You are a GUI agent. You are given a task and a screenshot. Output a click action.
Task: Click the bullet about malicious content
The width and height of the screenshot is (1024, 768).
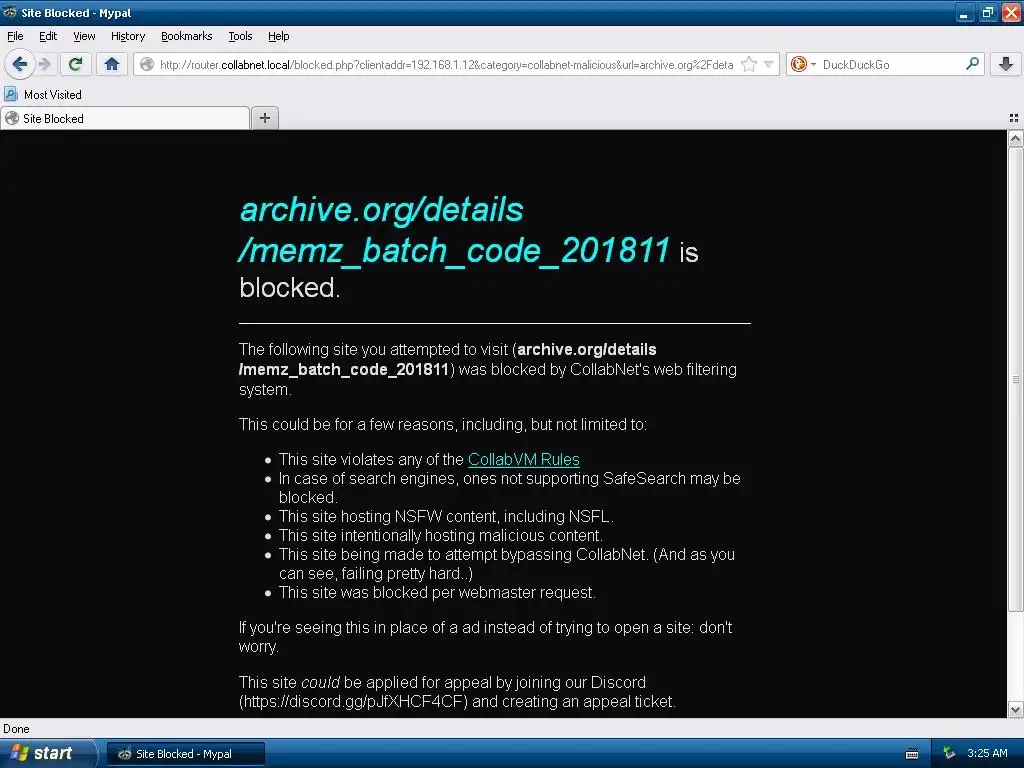coord(441,536)
